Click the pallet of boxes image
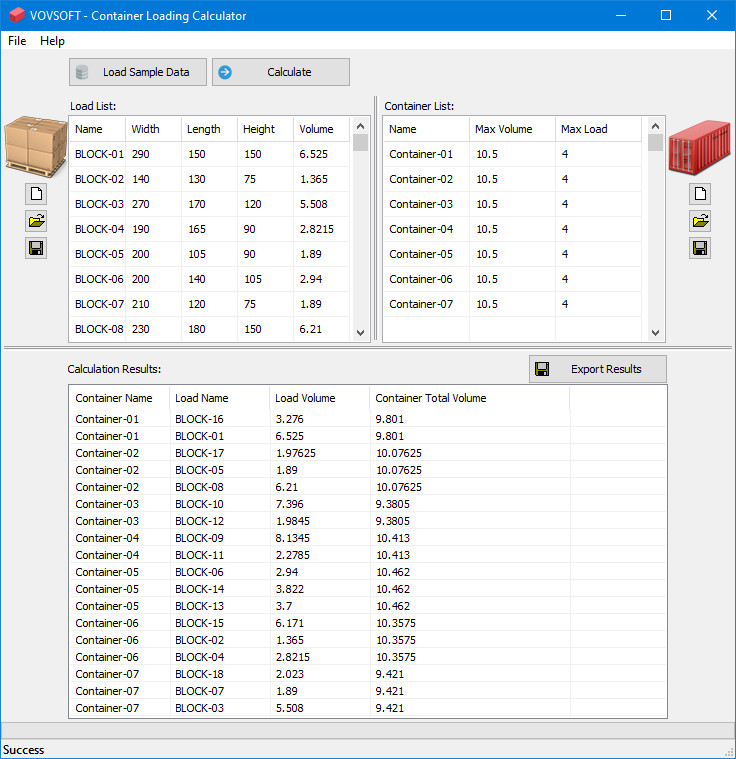Screen dimensions: 736x759 coord(35,146)
